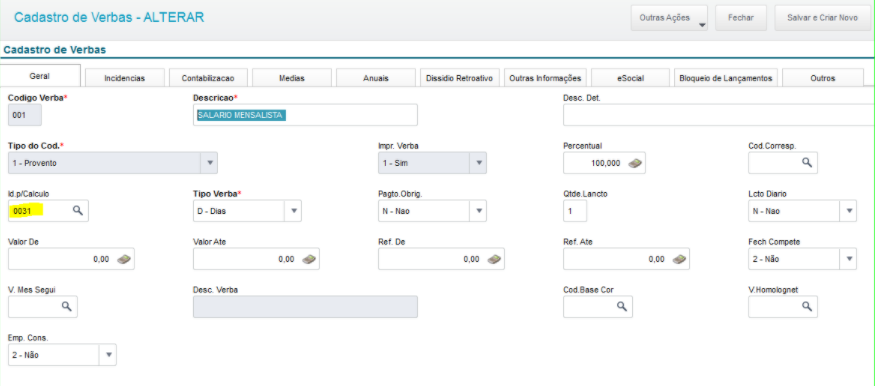Open Outras Ações dropdown menu
The height and width of the screenshot is (386, 875).
tap(669, 18)
